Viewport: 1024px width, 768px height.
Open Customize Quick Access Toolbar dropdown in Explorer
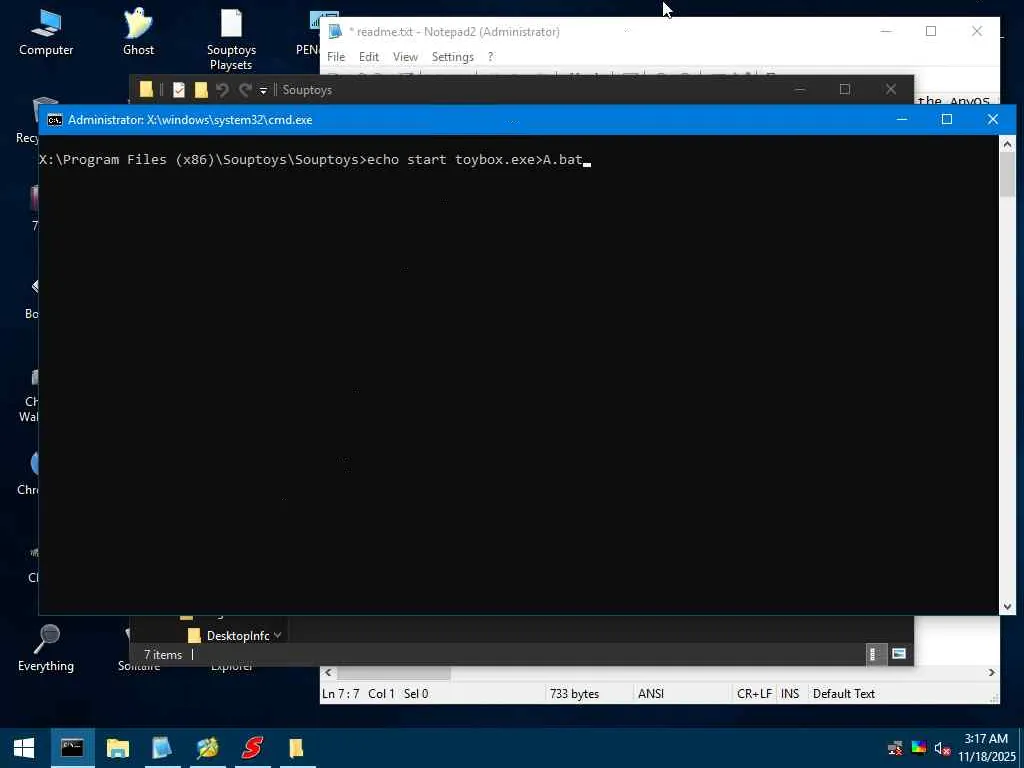(263, 91)
